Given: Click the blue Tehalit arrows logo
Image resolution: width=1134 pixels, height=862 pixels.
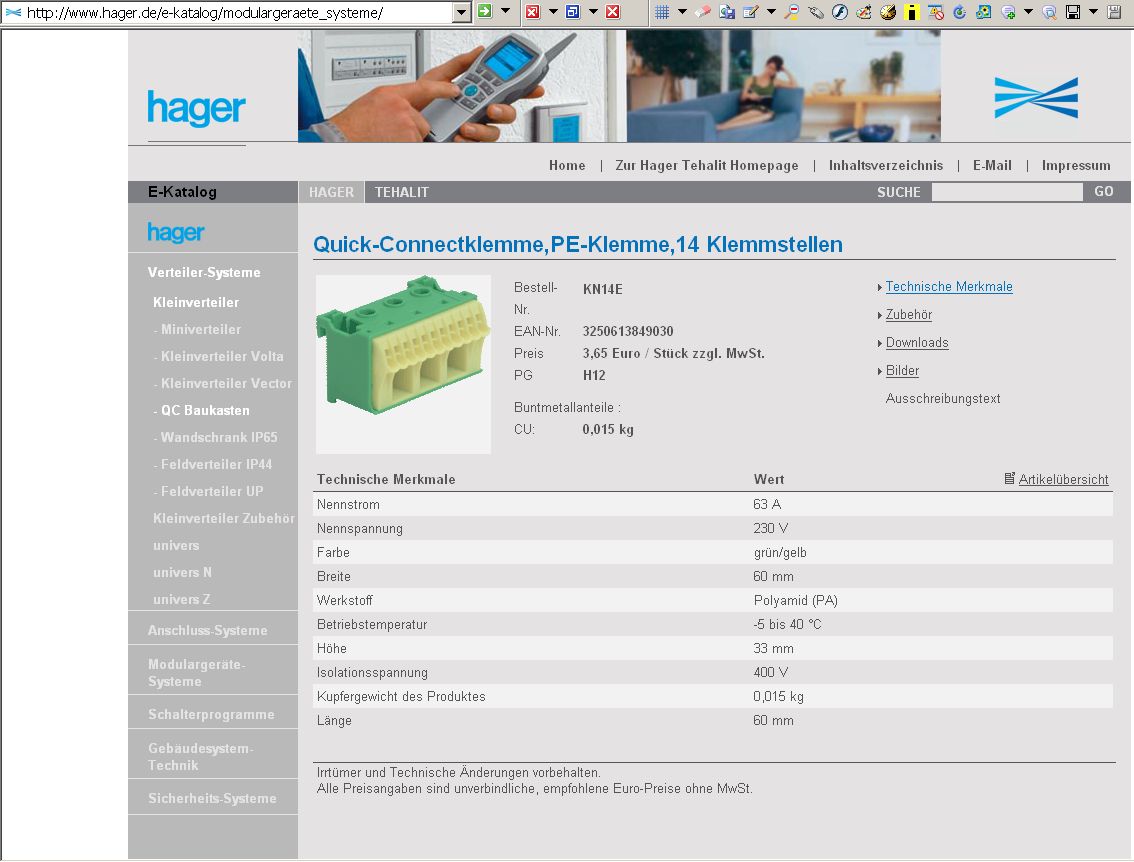Looking at the screenshot, I should [1036, 98].
